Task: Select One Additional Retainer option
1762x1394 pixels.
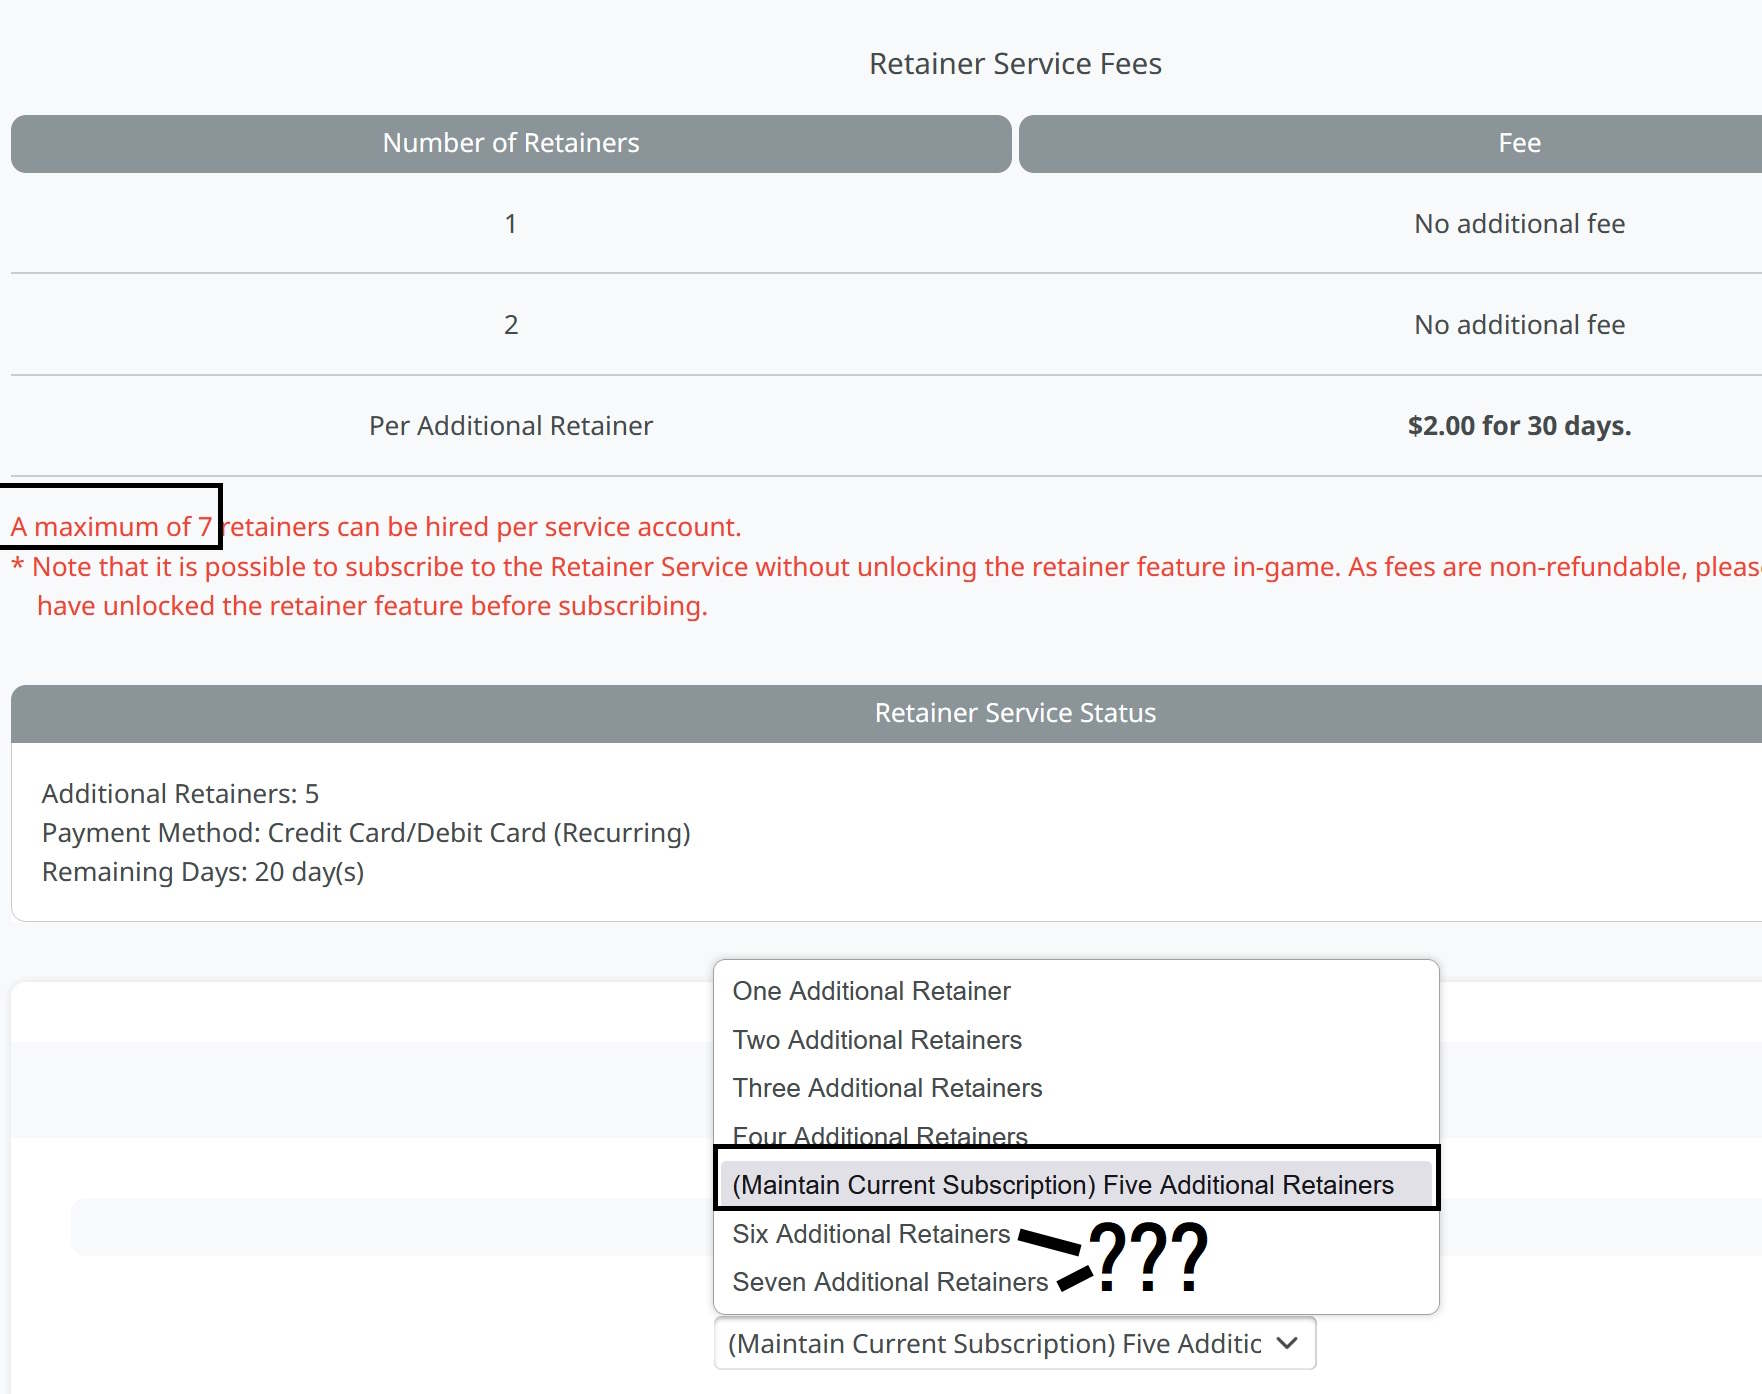Action: [1076, 991]
